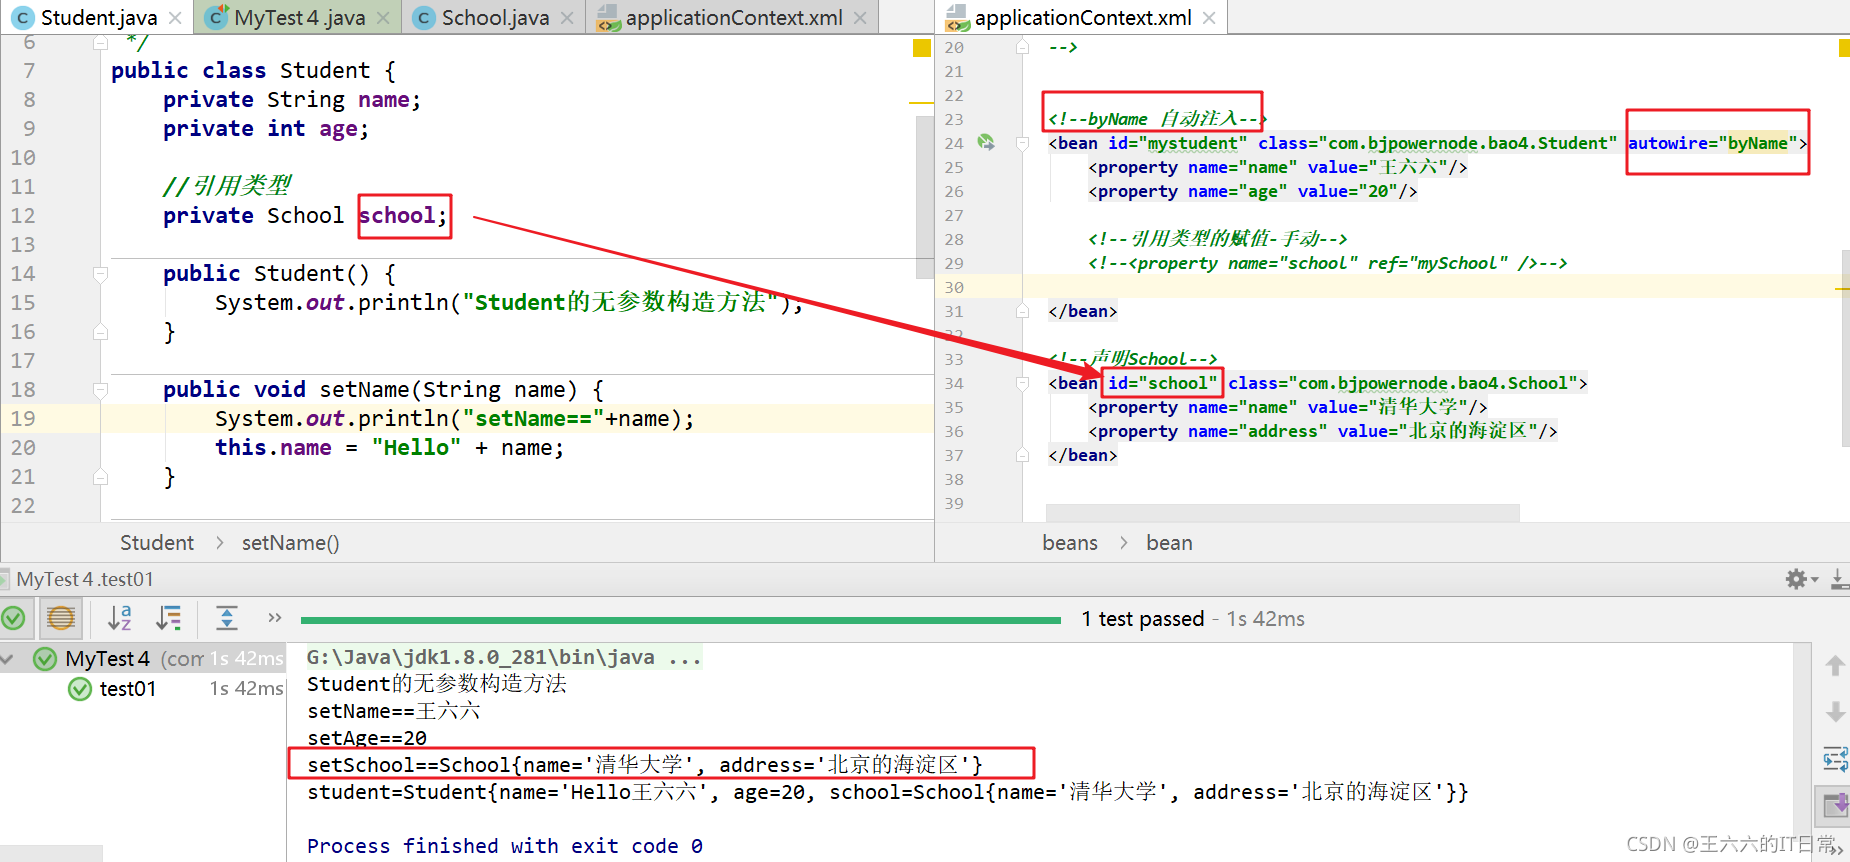The image size is (1850, 862).
Task: Switch to the School.java tab
Action: 495,18
